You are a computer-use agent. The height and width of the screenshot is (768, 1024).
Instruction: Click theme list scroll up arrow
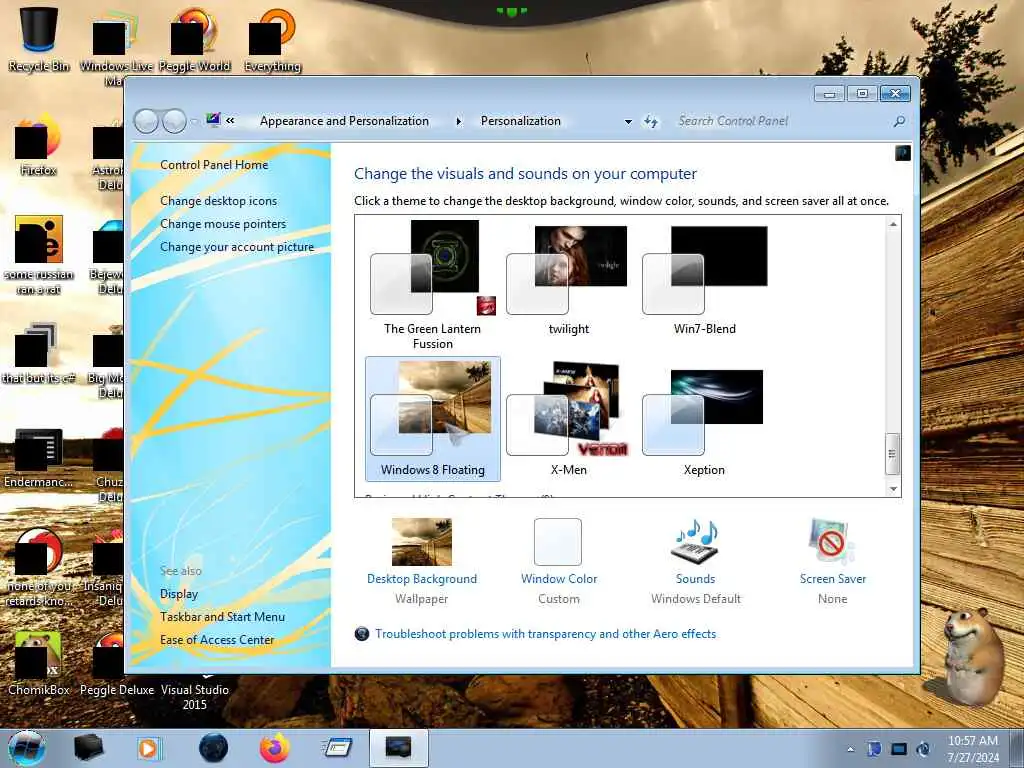[892, 224]
